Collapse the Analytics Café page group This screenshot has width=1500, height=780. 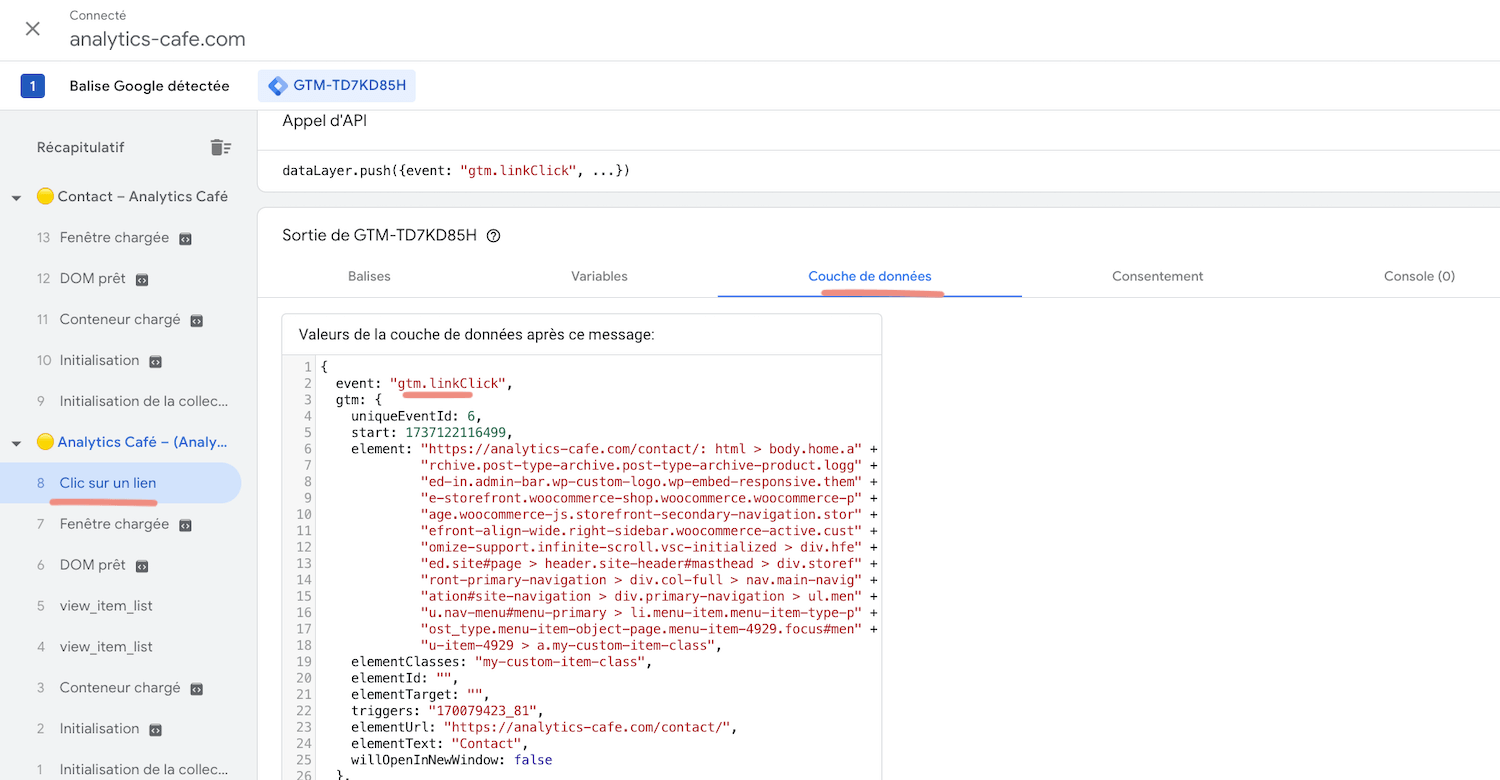pos(16,443)
